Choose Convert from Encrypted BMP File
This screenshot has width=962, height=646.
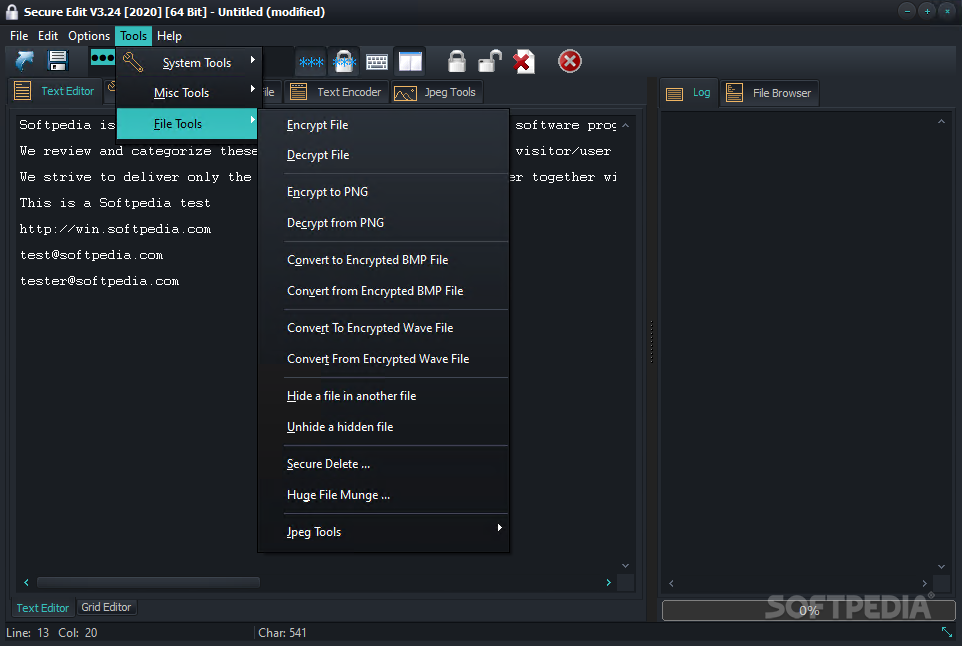coord(384,291)
